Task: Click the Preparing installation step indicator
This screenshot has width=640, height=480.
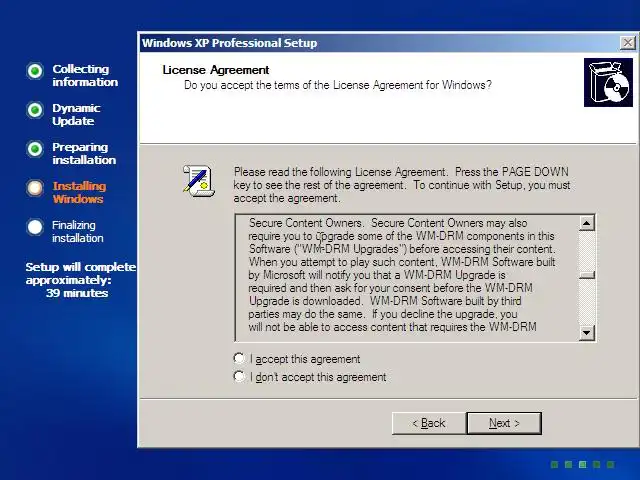Action: 35,149
